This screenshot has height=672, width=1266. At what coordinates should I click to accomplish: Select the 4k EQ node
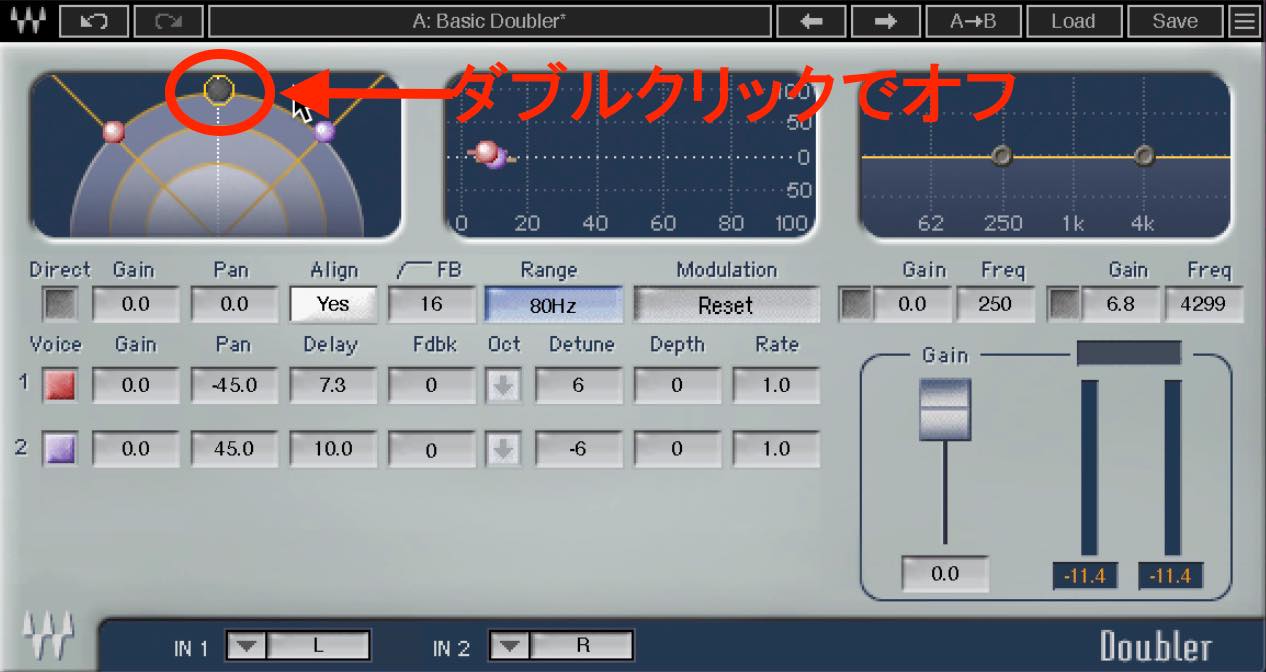[1145, 155]
